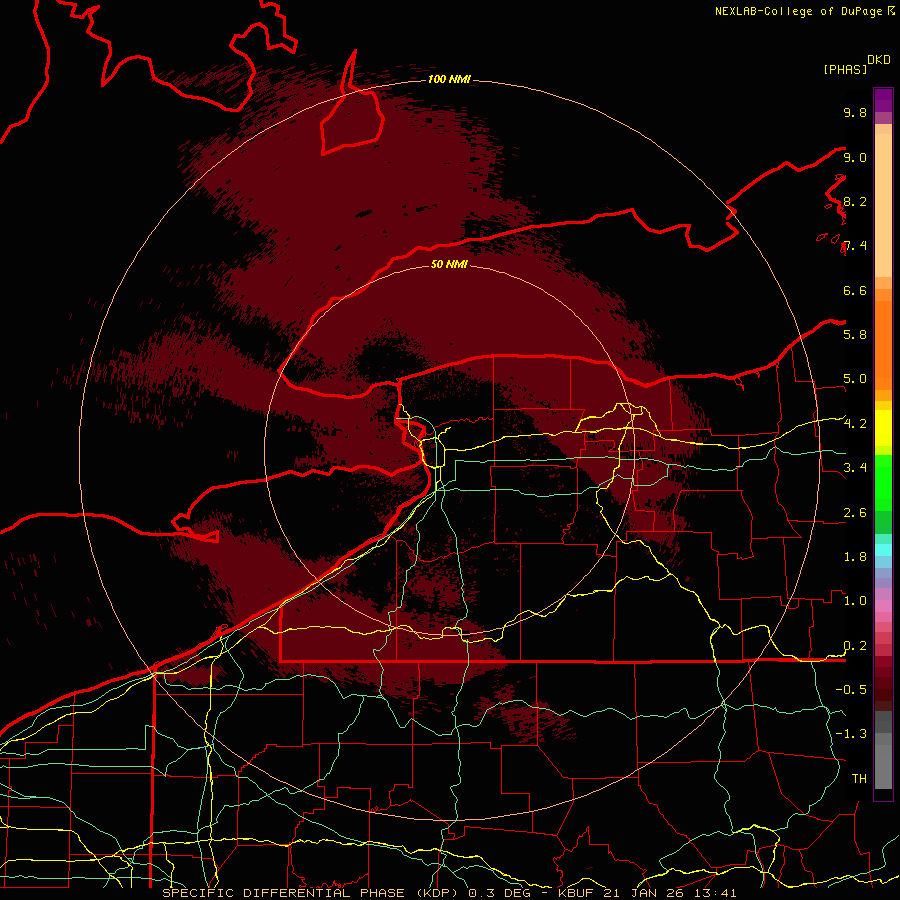Click the Specific Differential Phase KBUF caption
The width and height of the screenshot is (900, 900).
pyautogui.click(x=449, y=893)
